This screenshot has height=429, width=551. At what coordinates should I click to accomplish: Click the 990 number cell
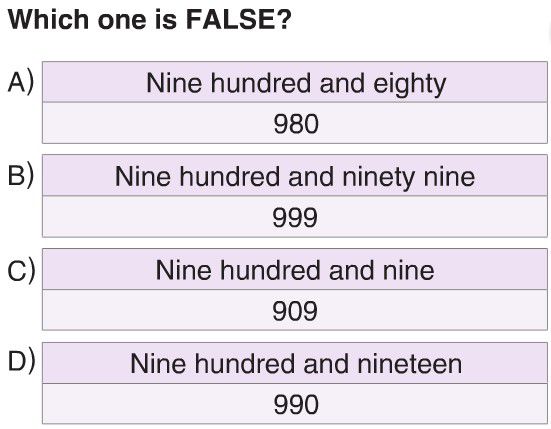click(x=295, y=404)
